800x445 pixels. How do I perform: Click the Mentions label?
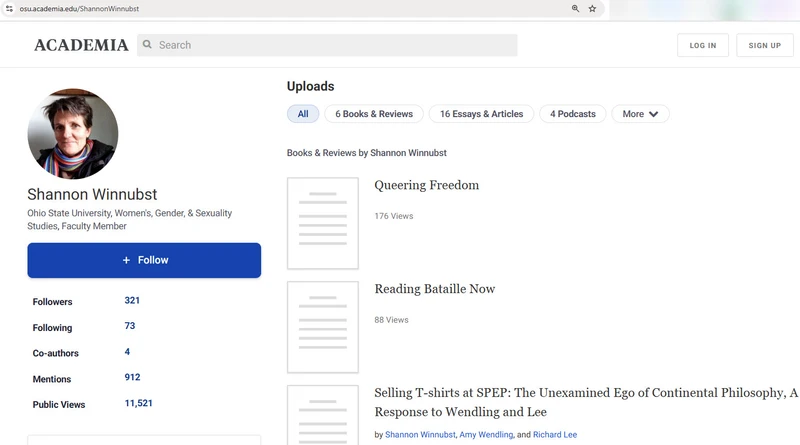point(52,379)
